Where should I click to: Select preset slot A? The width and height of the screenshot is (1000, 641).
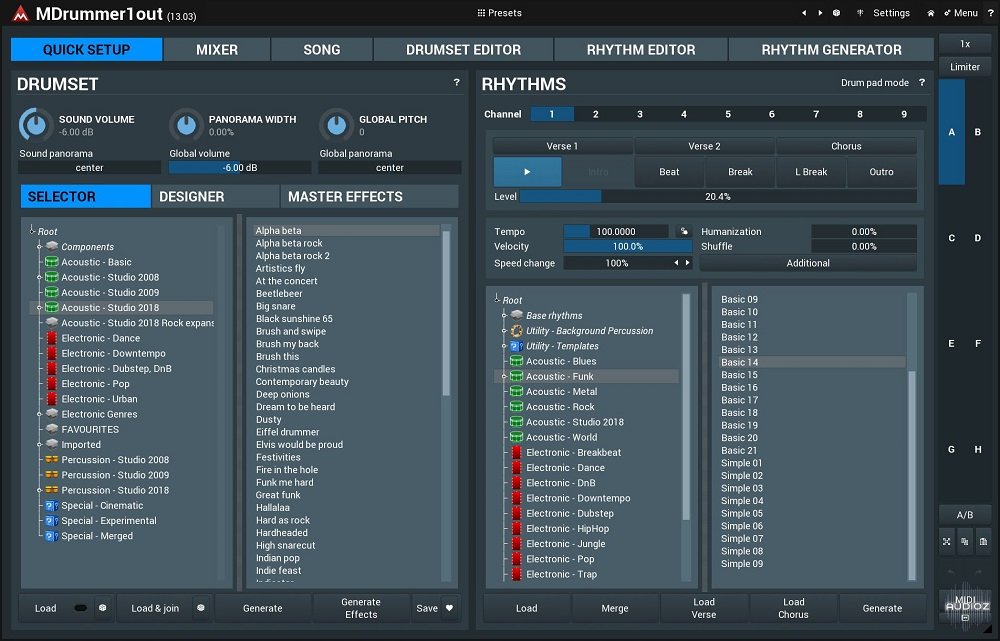point(952,132)
